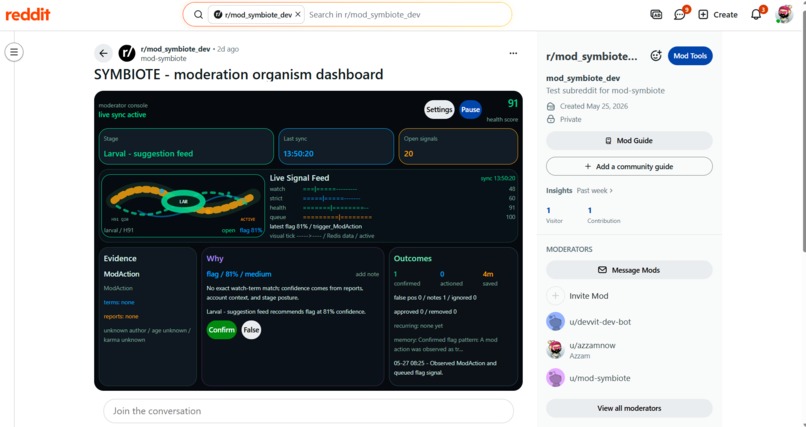Image resolution: width=806 pixels, height=427 pixels.
Task: View all moderators
Action: [629, 409]
